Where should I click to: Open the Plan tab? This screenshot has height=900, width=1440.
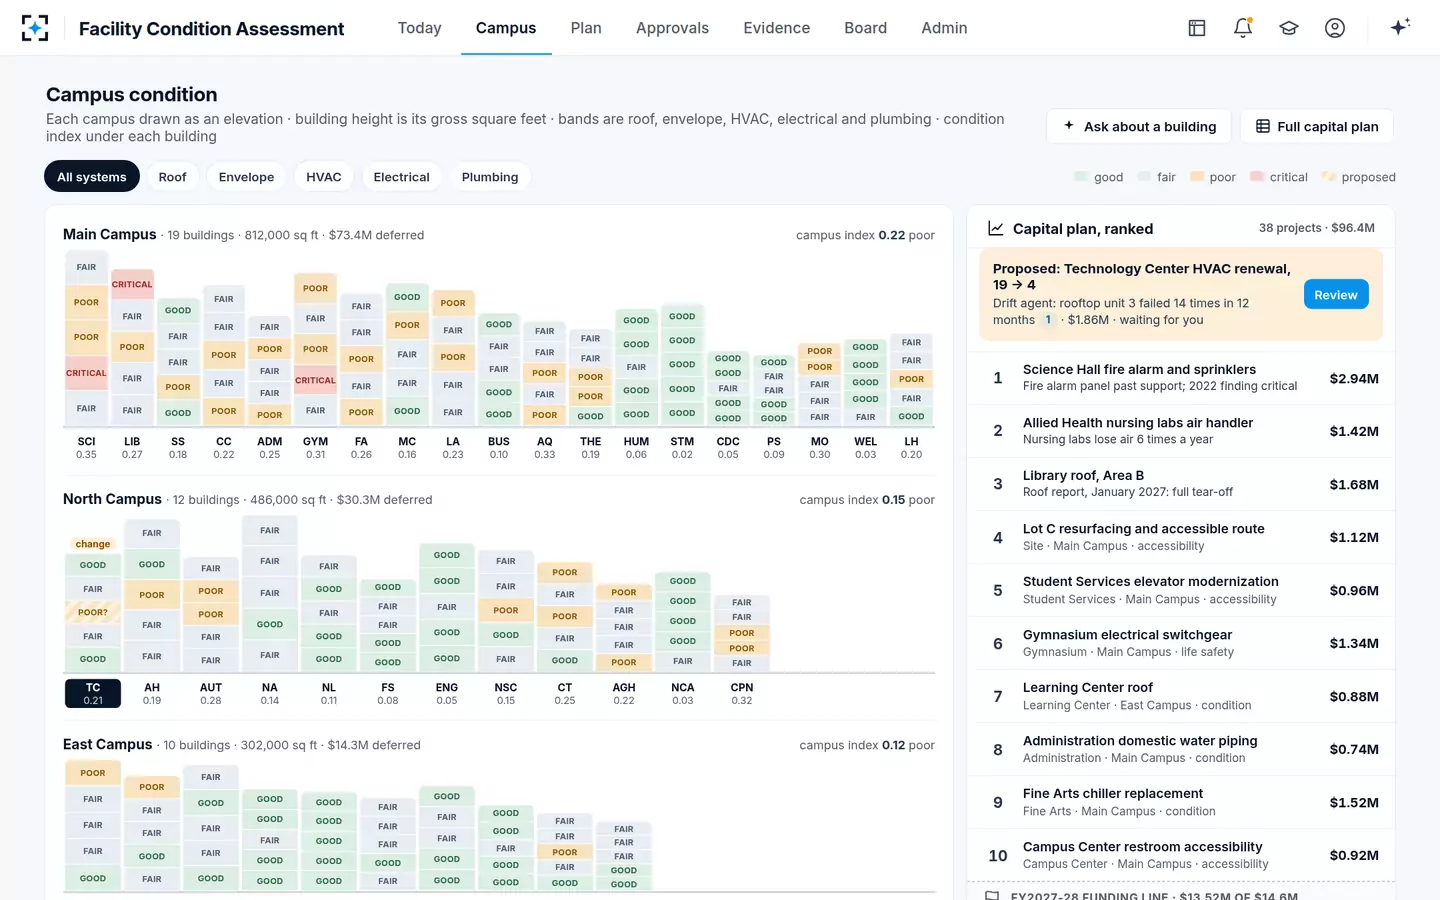click(586, 28)
